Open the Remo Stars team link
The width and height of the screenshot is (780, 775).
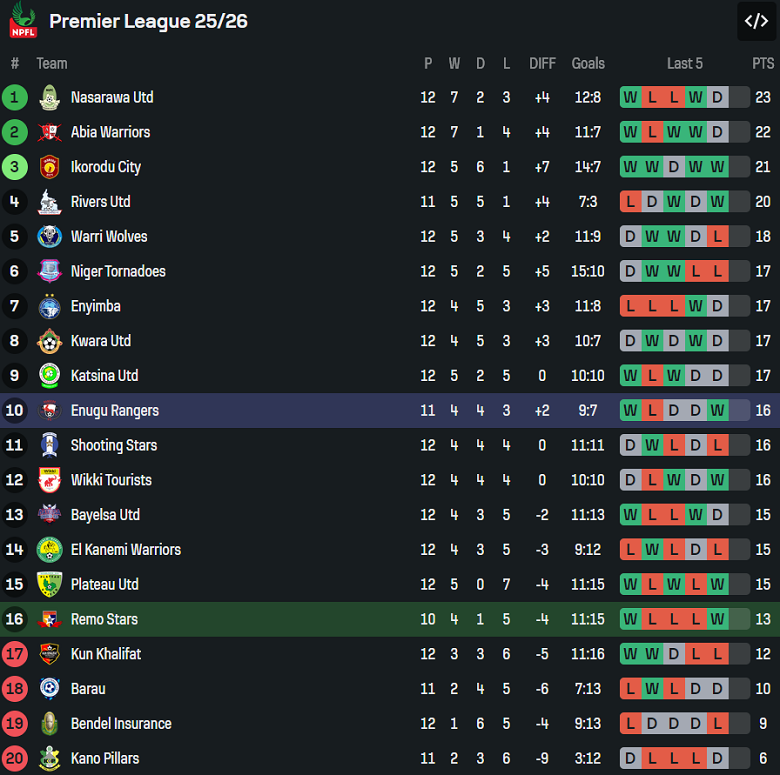click(x=104, y=620)
